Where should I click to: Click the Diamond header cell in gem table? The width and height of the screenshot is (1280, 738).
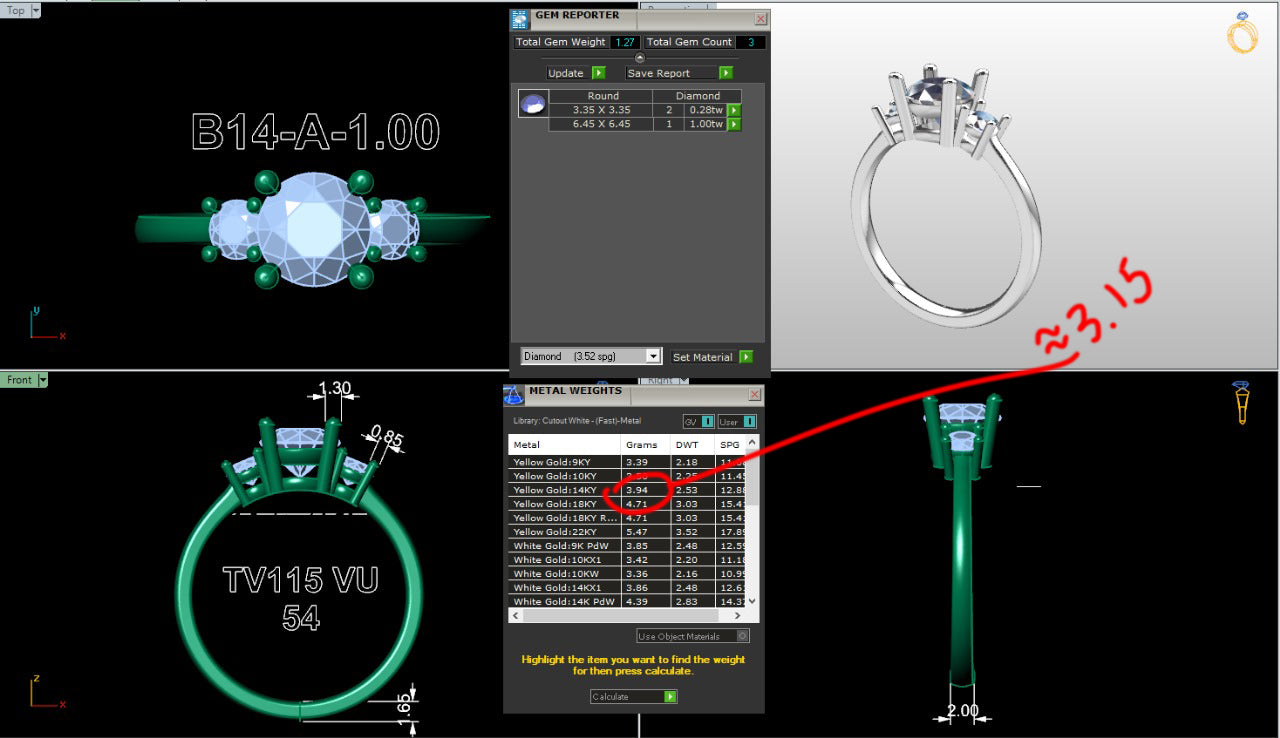698,96
